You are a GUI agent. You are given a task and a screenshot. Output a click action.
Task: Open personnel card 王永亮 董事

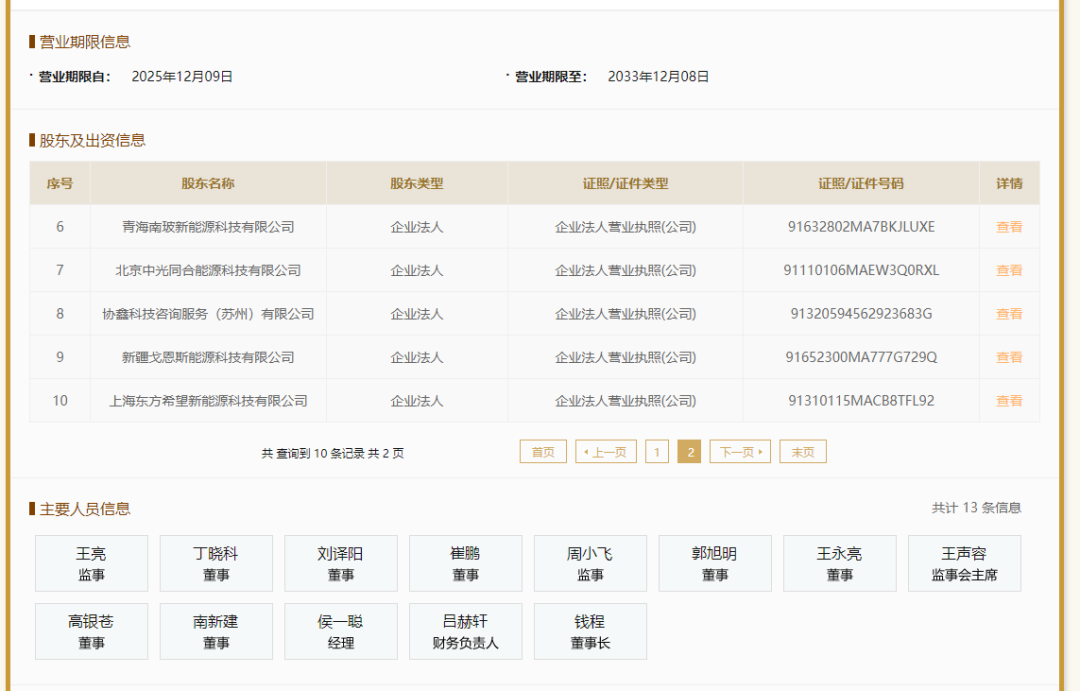click(840, 563)
